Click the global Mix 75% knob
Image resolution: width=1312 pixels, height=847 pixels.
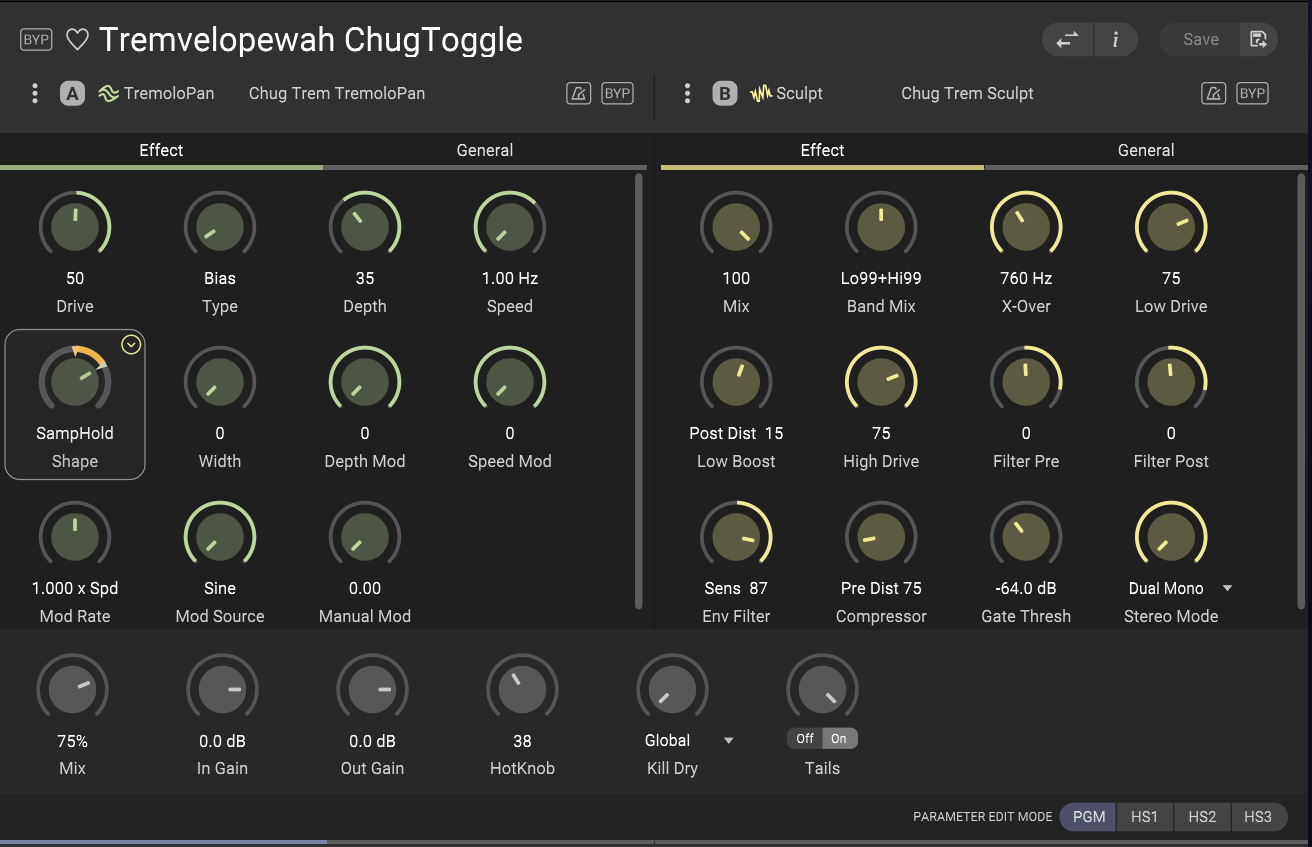72,690
